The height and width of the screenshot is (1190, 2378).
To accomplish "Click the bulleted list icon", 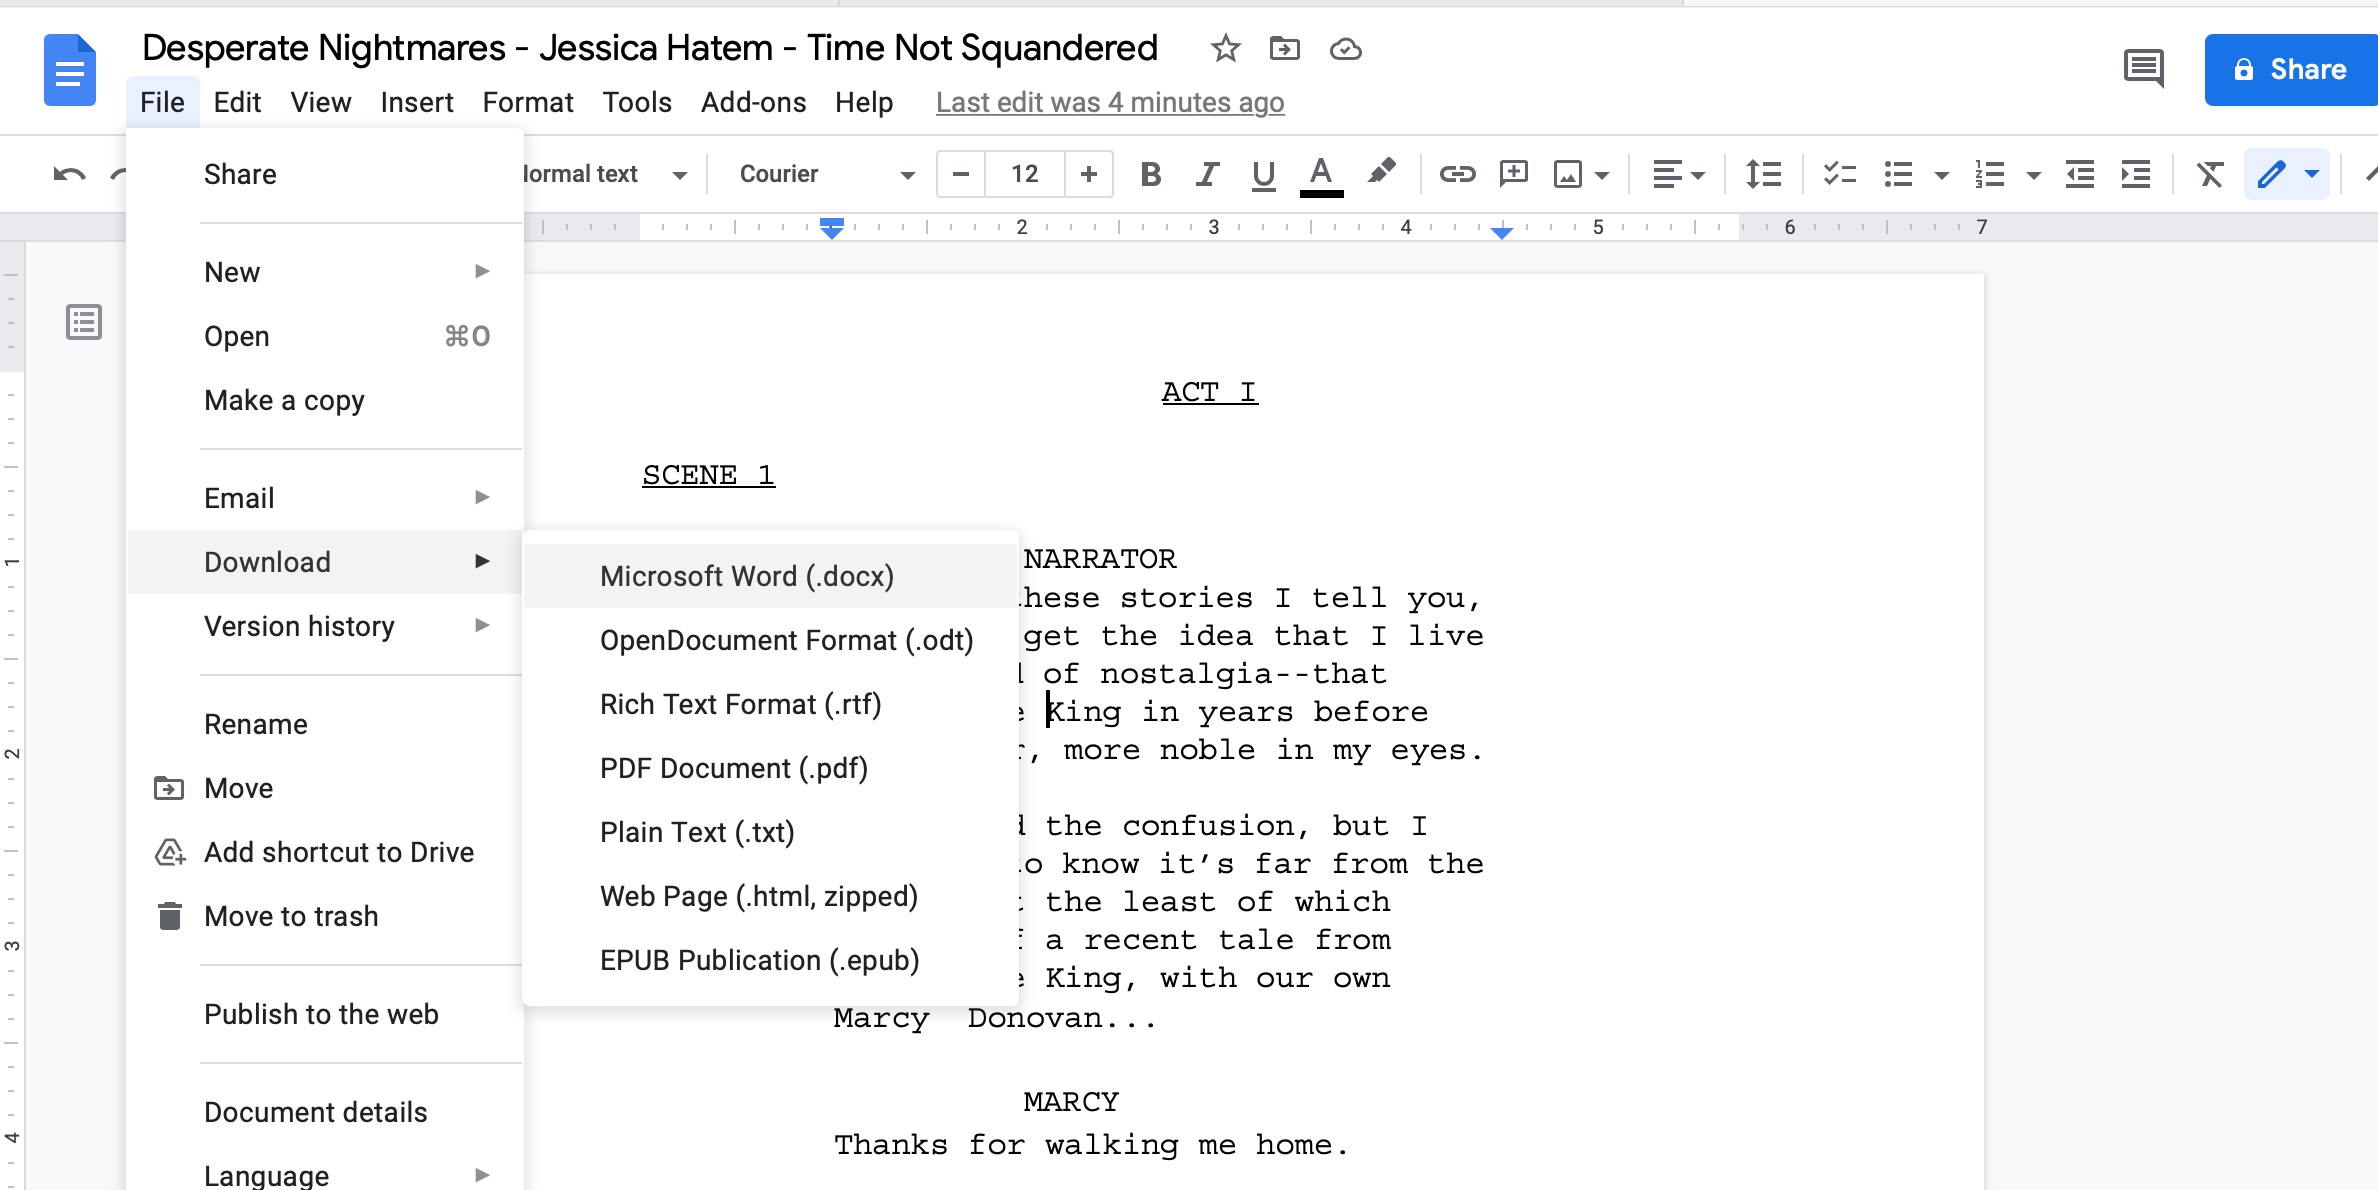I will (x=1897, y=175).
